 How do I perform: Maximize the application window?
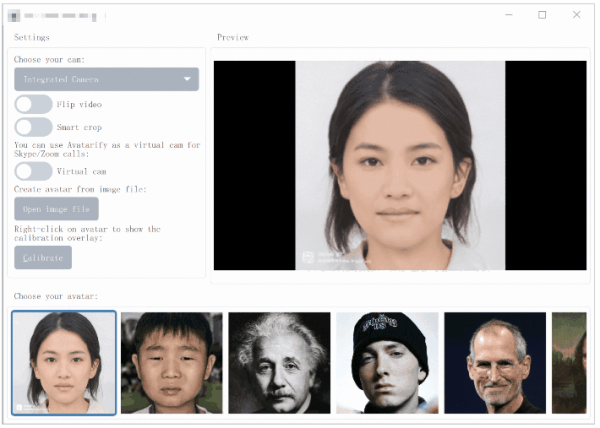pyautogui.click(x=542, y=15)
